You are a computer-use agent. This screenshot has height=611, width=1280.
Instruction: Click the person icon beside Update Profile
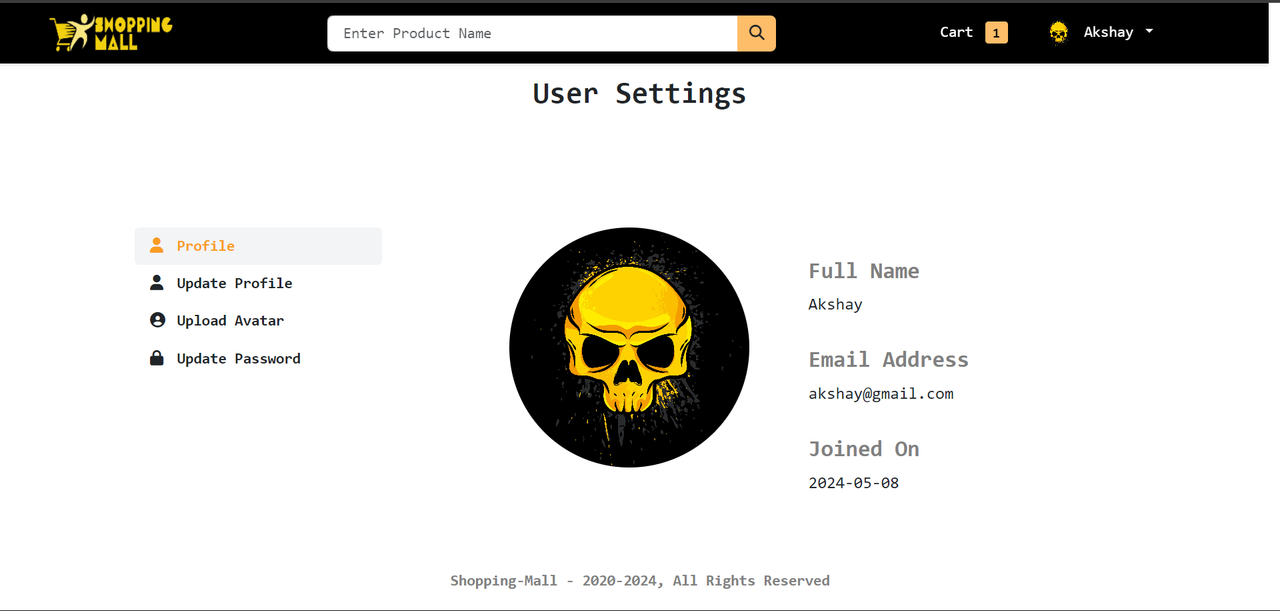pyautogui.click(x=157, y=283)
